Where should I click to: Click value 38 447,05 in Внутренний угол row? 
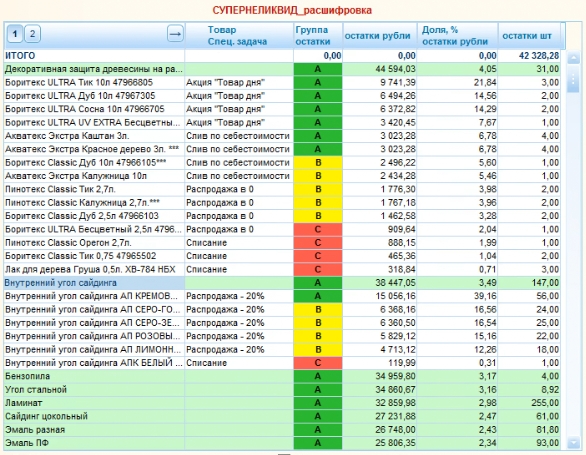395,283
